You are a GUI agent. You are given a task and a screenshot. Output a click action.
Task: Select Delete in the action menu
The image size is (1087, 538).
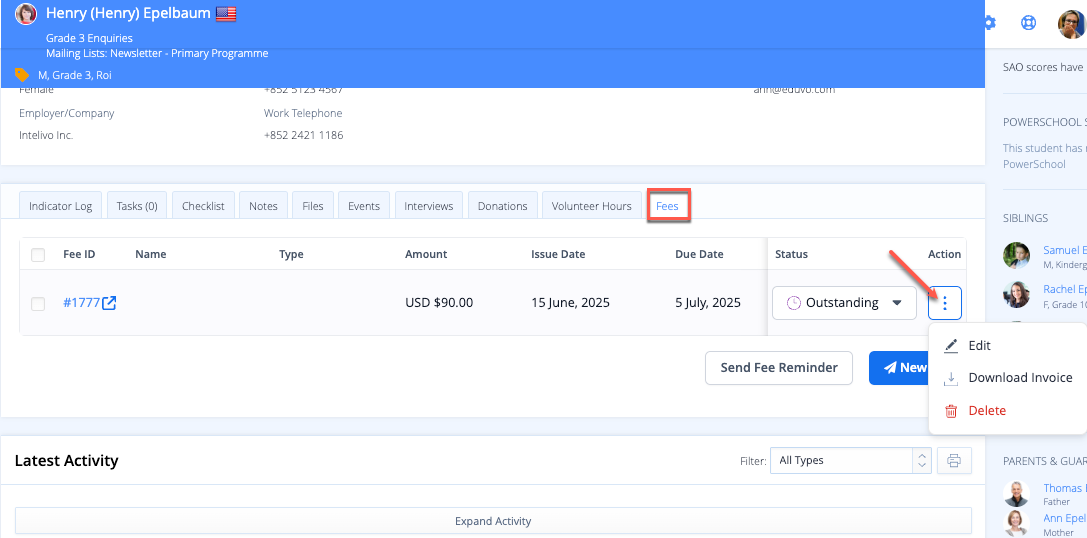pyautogui.click(x=987, y=411)
